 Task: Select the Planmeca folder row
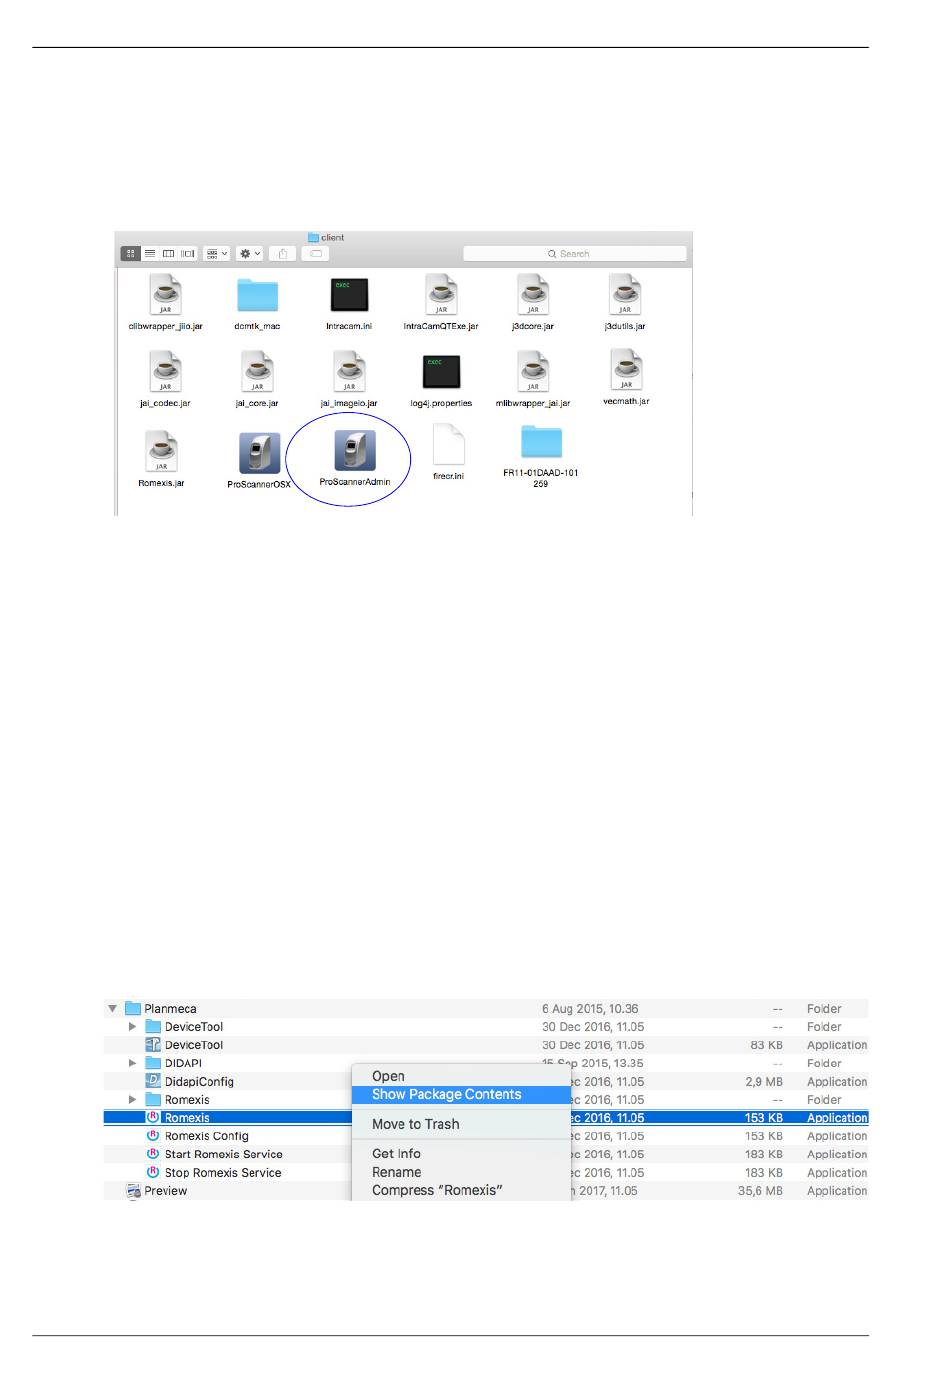click(486, 1009)
